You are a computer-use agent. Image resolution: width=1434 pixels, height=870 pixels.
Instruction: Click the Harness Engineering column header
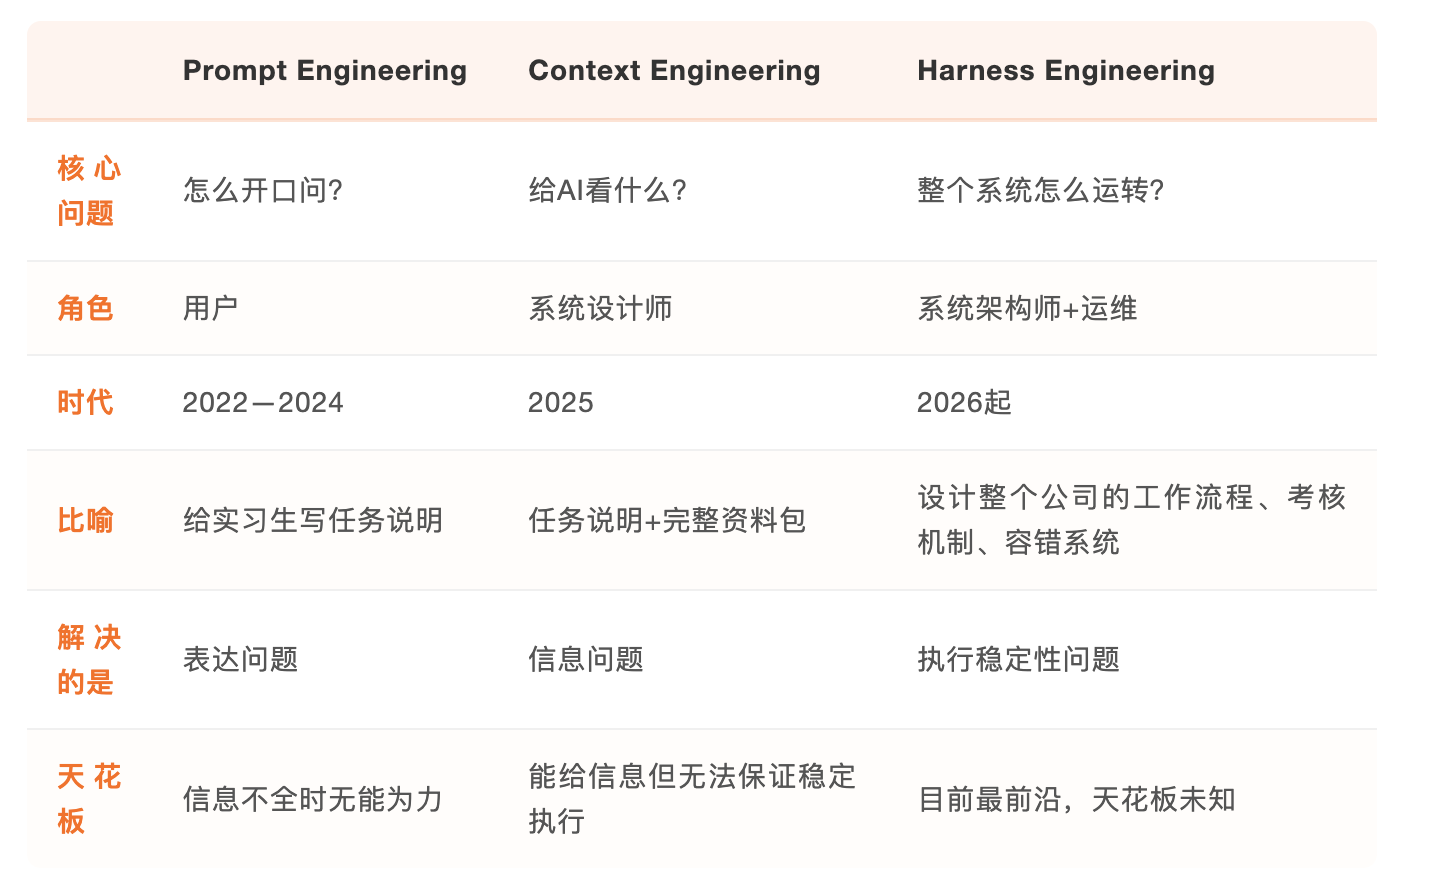click(1065, 70)
